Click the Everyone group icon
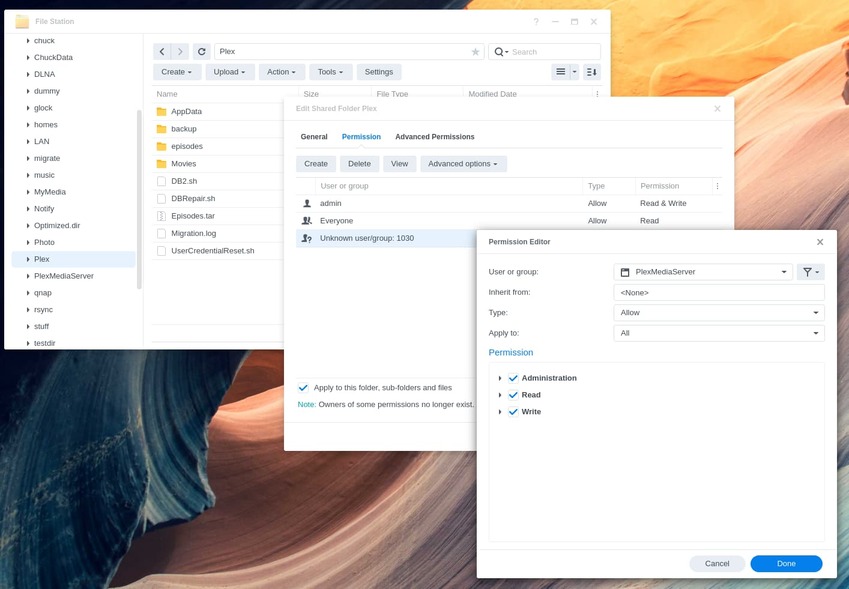This screenshot has height=589, width=849. pyautogui.click(x=307, y=221)
